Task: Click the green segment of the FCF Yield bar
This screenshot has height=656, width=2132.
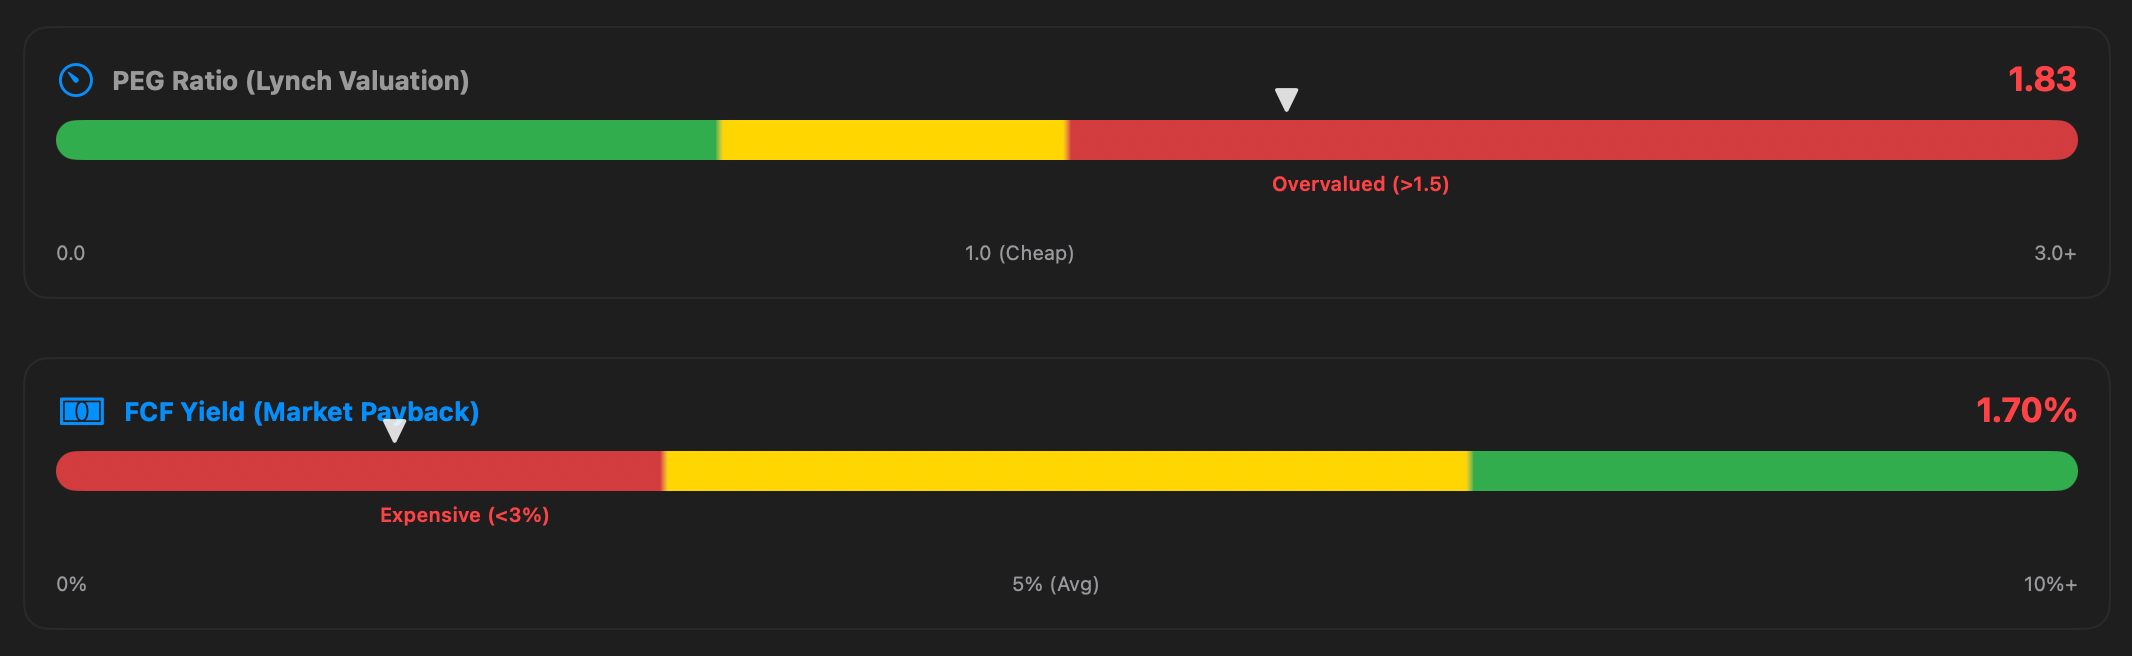Action: coord(1773,471)
